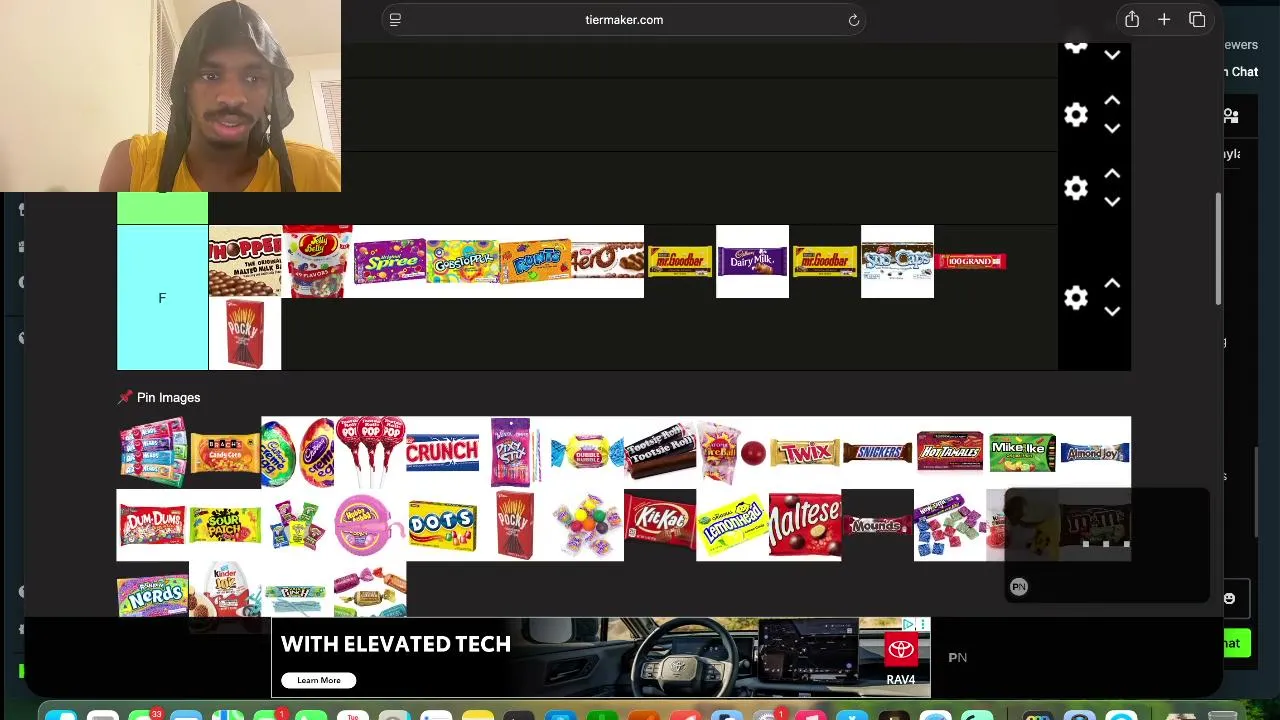This screenshot has width=1280, height=720.
Task: Select the Pocky box in the F tier
Action: click(245, 334)
